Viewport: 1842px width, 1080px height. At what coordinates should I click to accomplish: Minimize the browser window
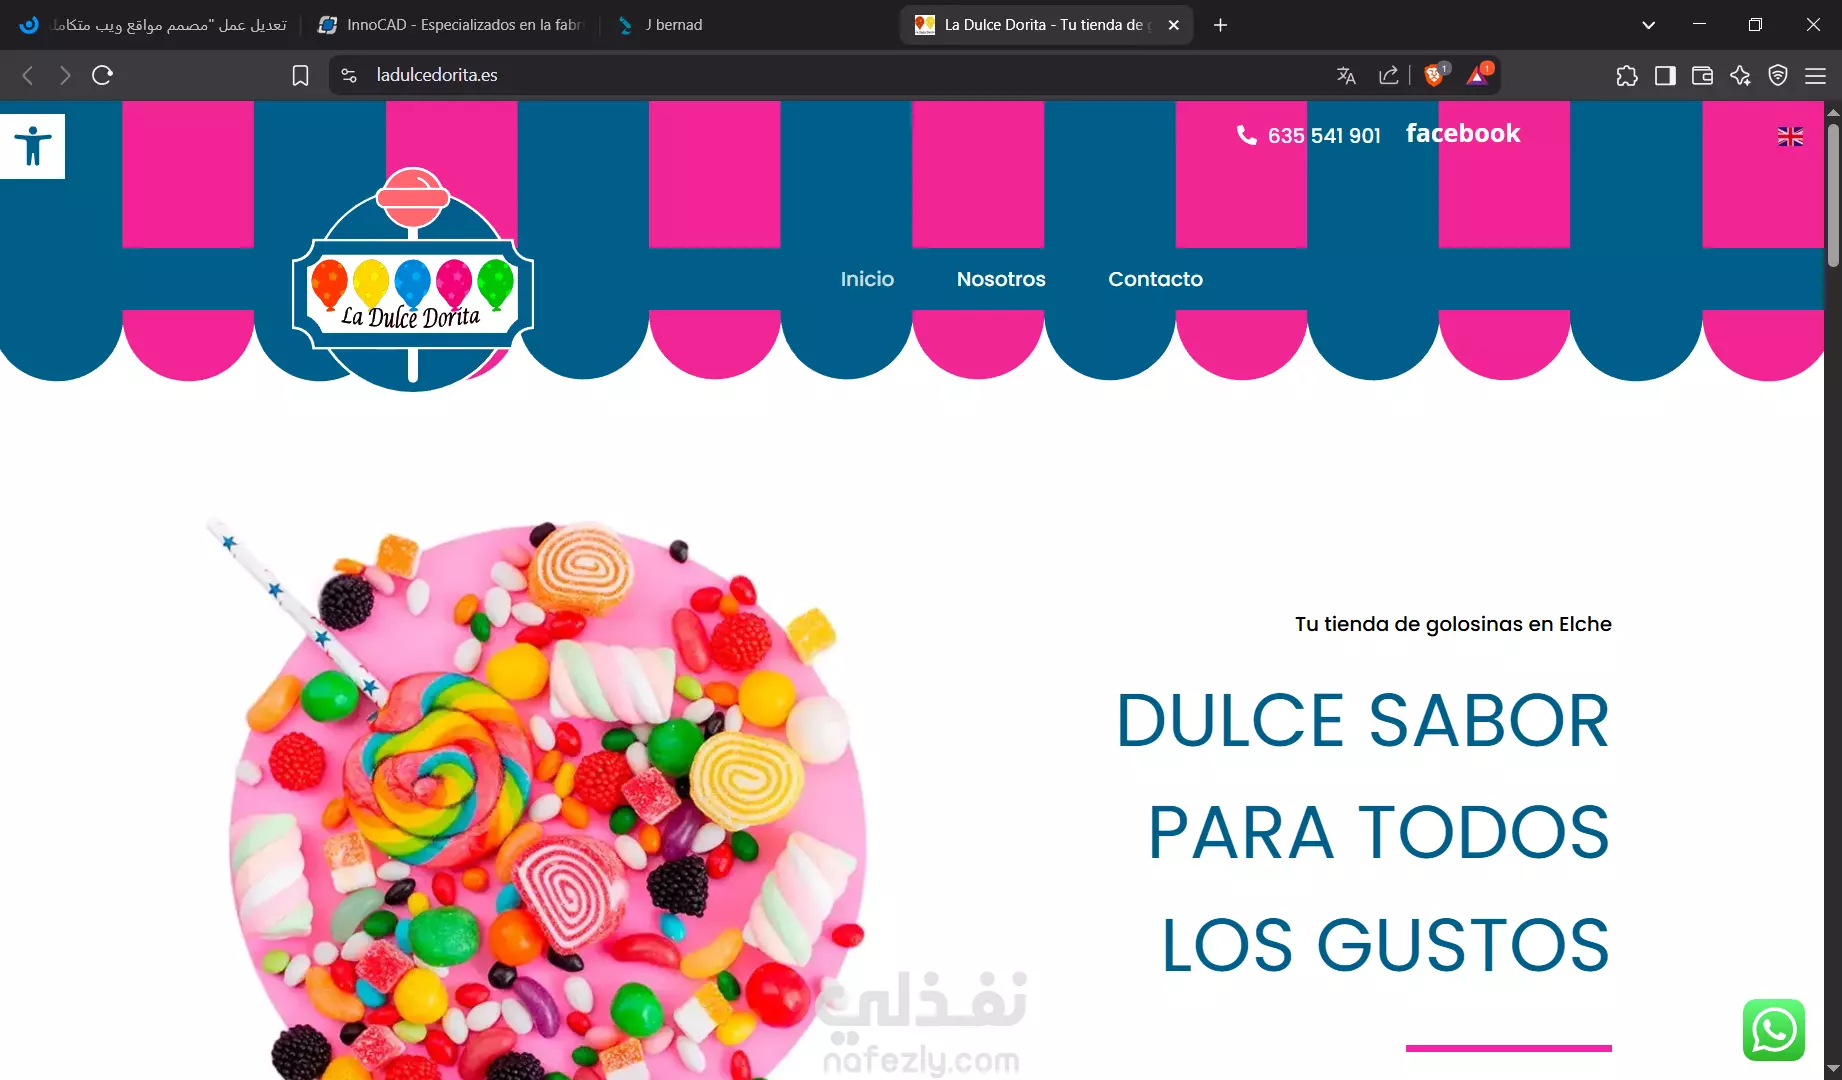click(1699, 25)
